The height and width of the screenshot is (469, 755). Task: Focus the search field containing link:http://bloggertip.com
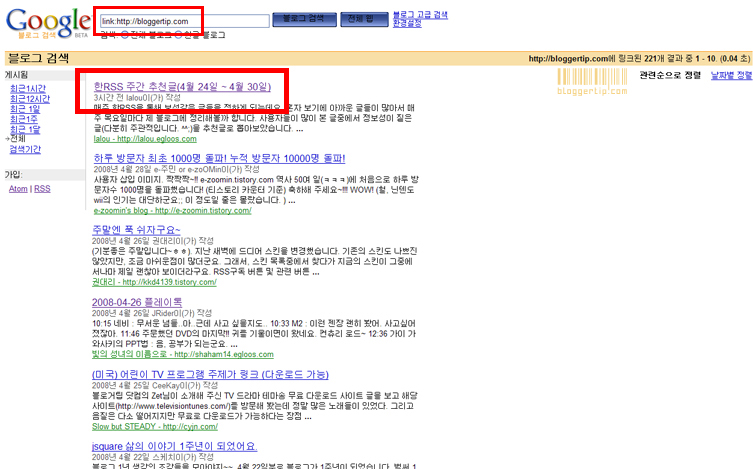coord(184,21)
